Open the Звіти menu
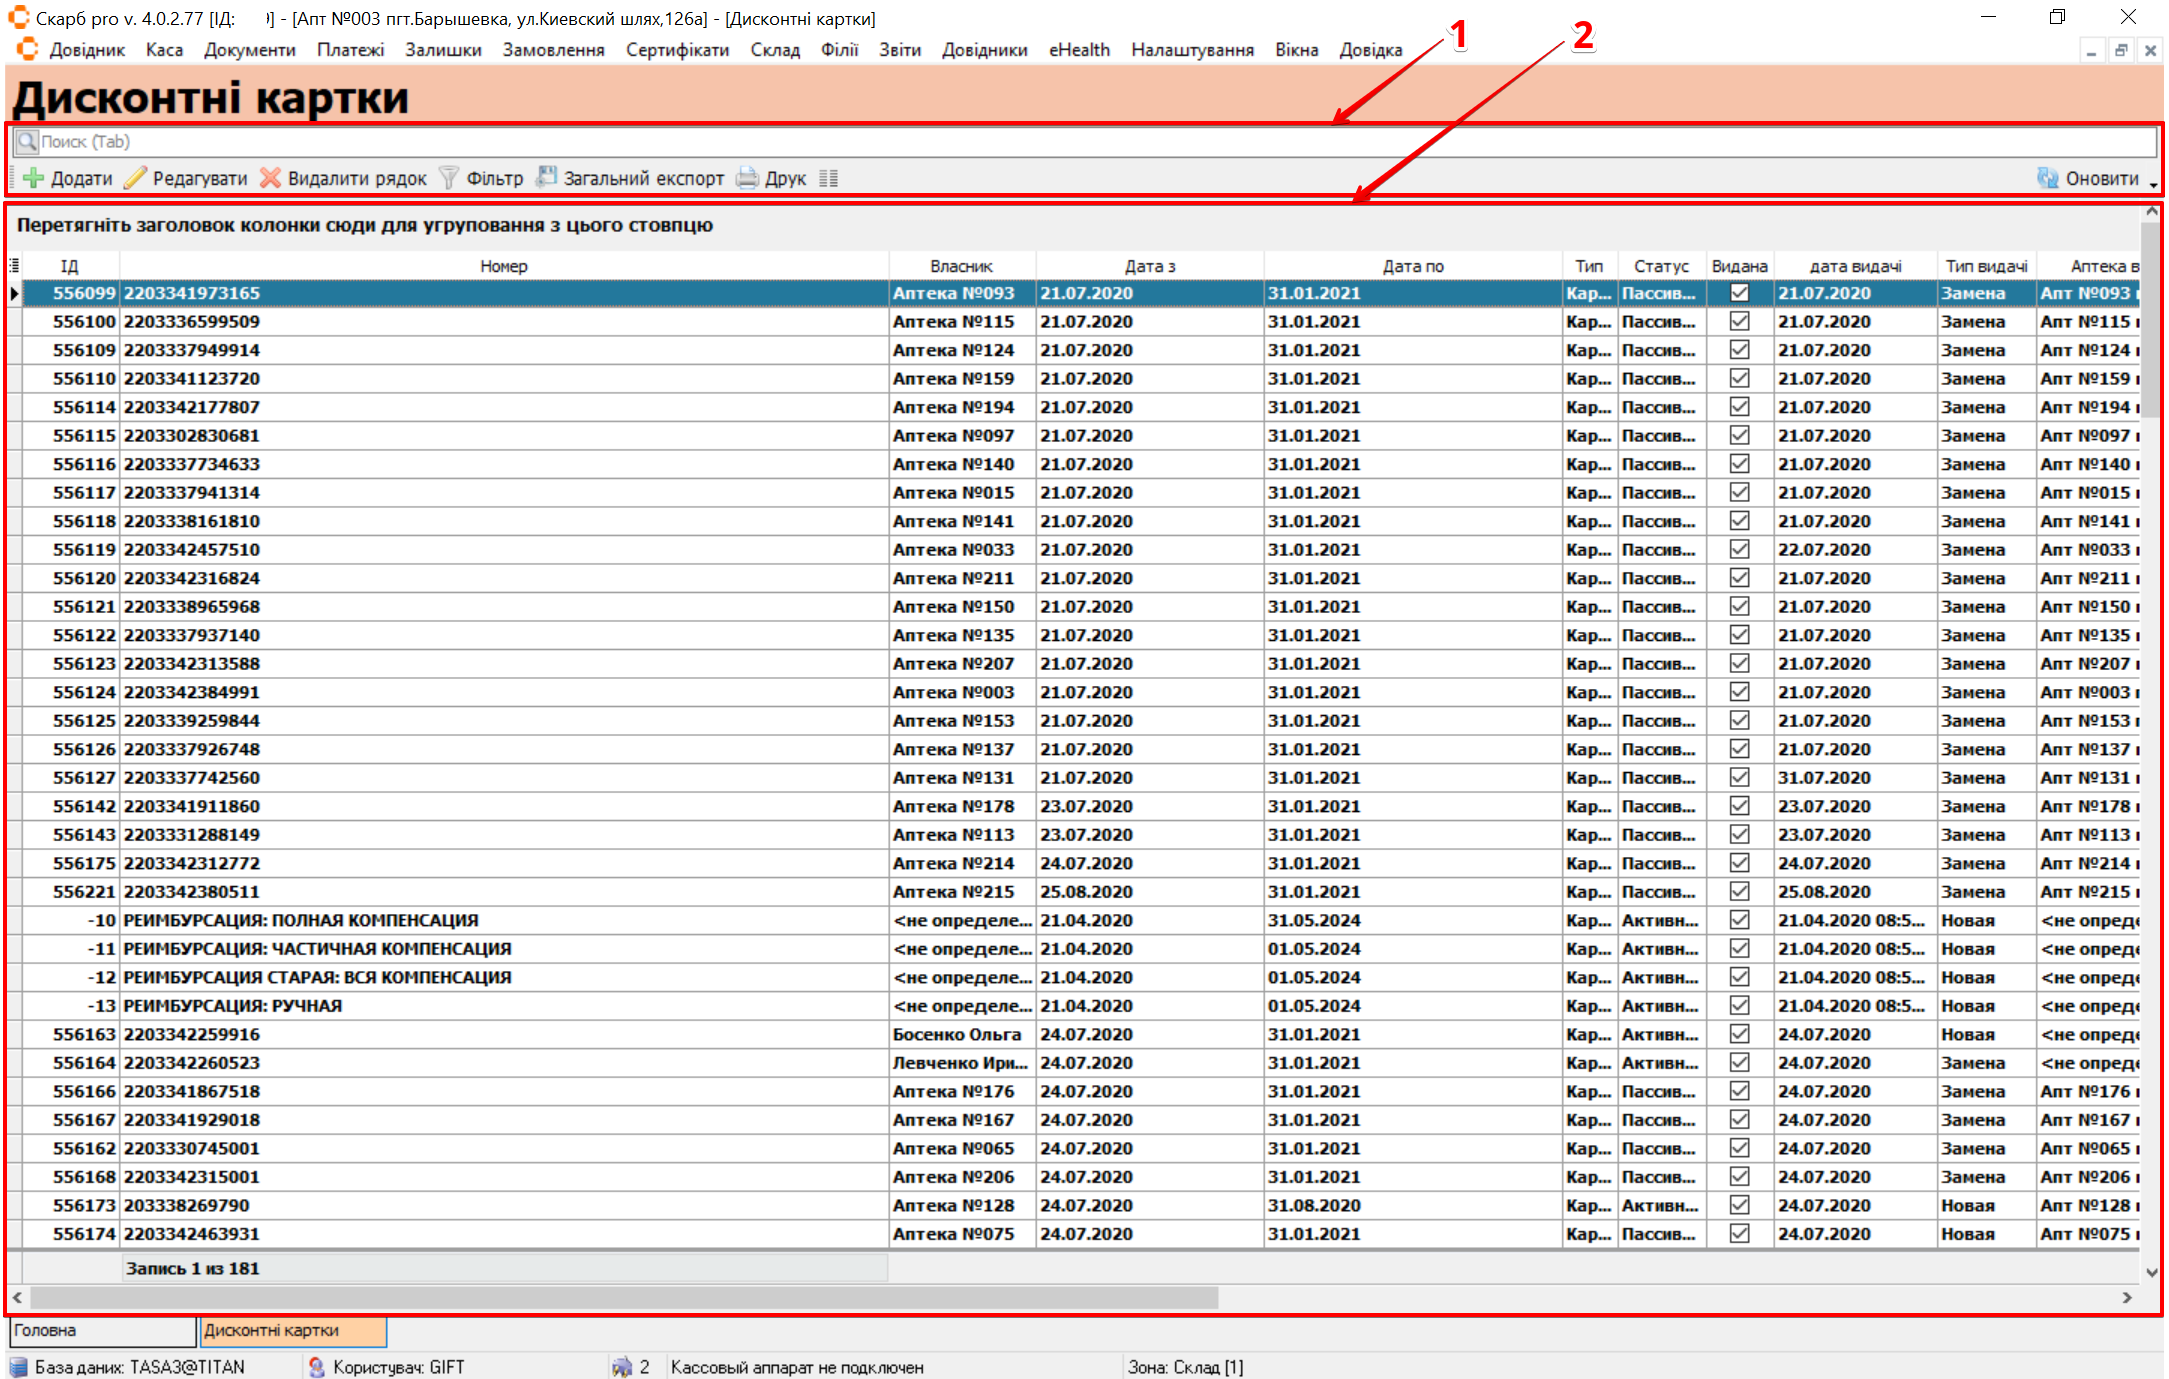This screenshot has height=1379, width=2169. (x=899, y=50)
